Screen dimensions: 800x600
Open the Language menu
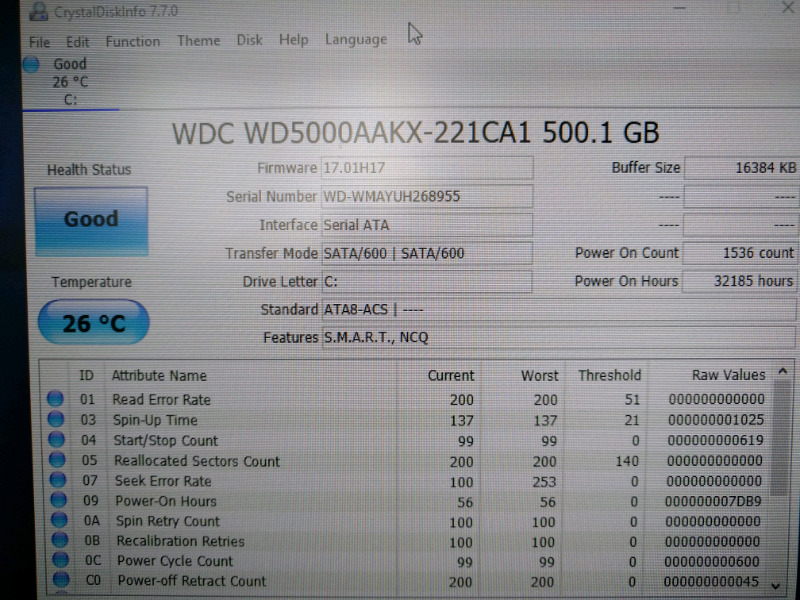[356, 40]
